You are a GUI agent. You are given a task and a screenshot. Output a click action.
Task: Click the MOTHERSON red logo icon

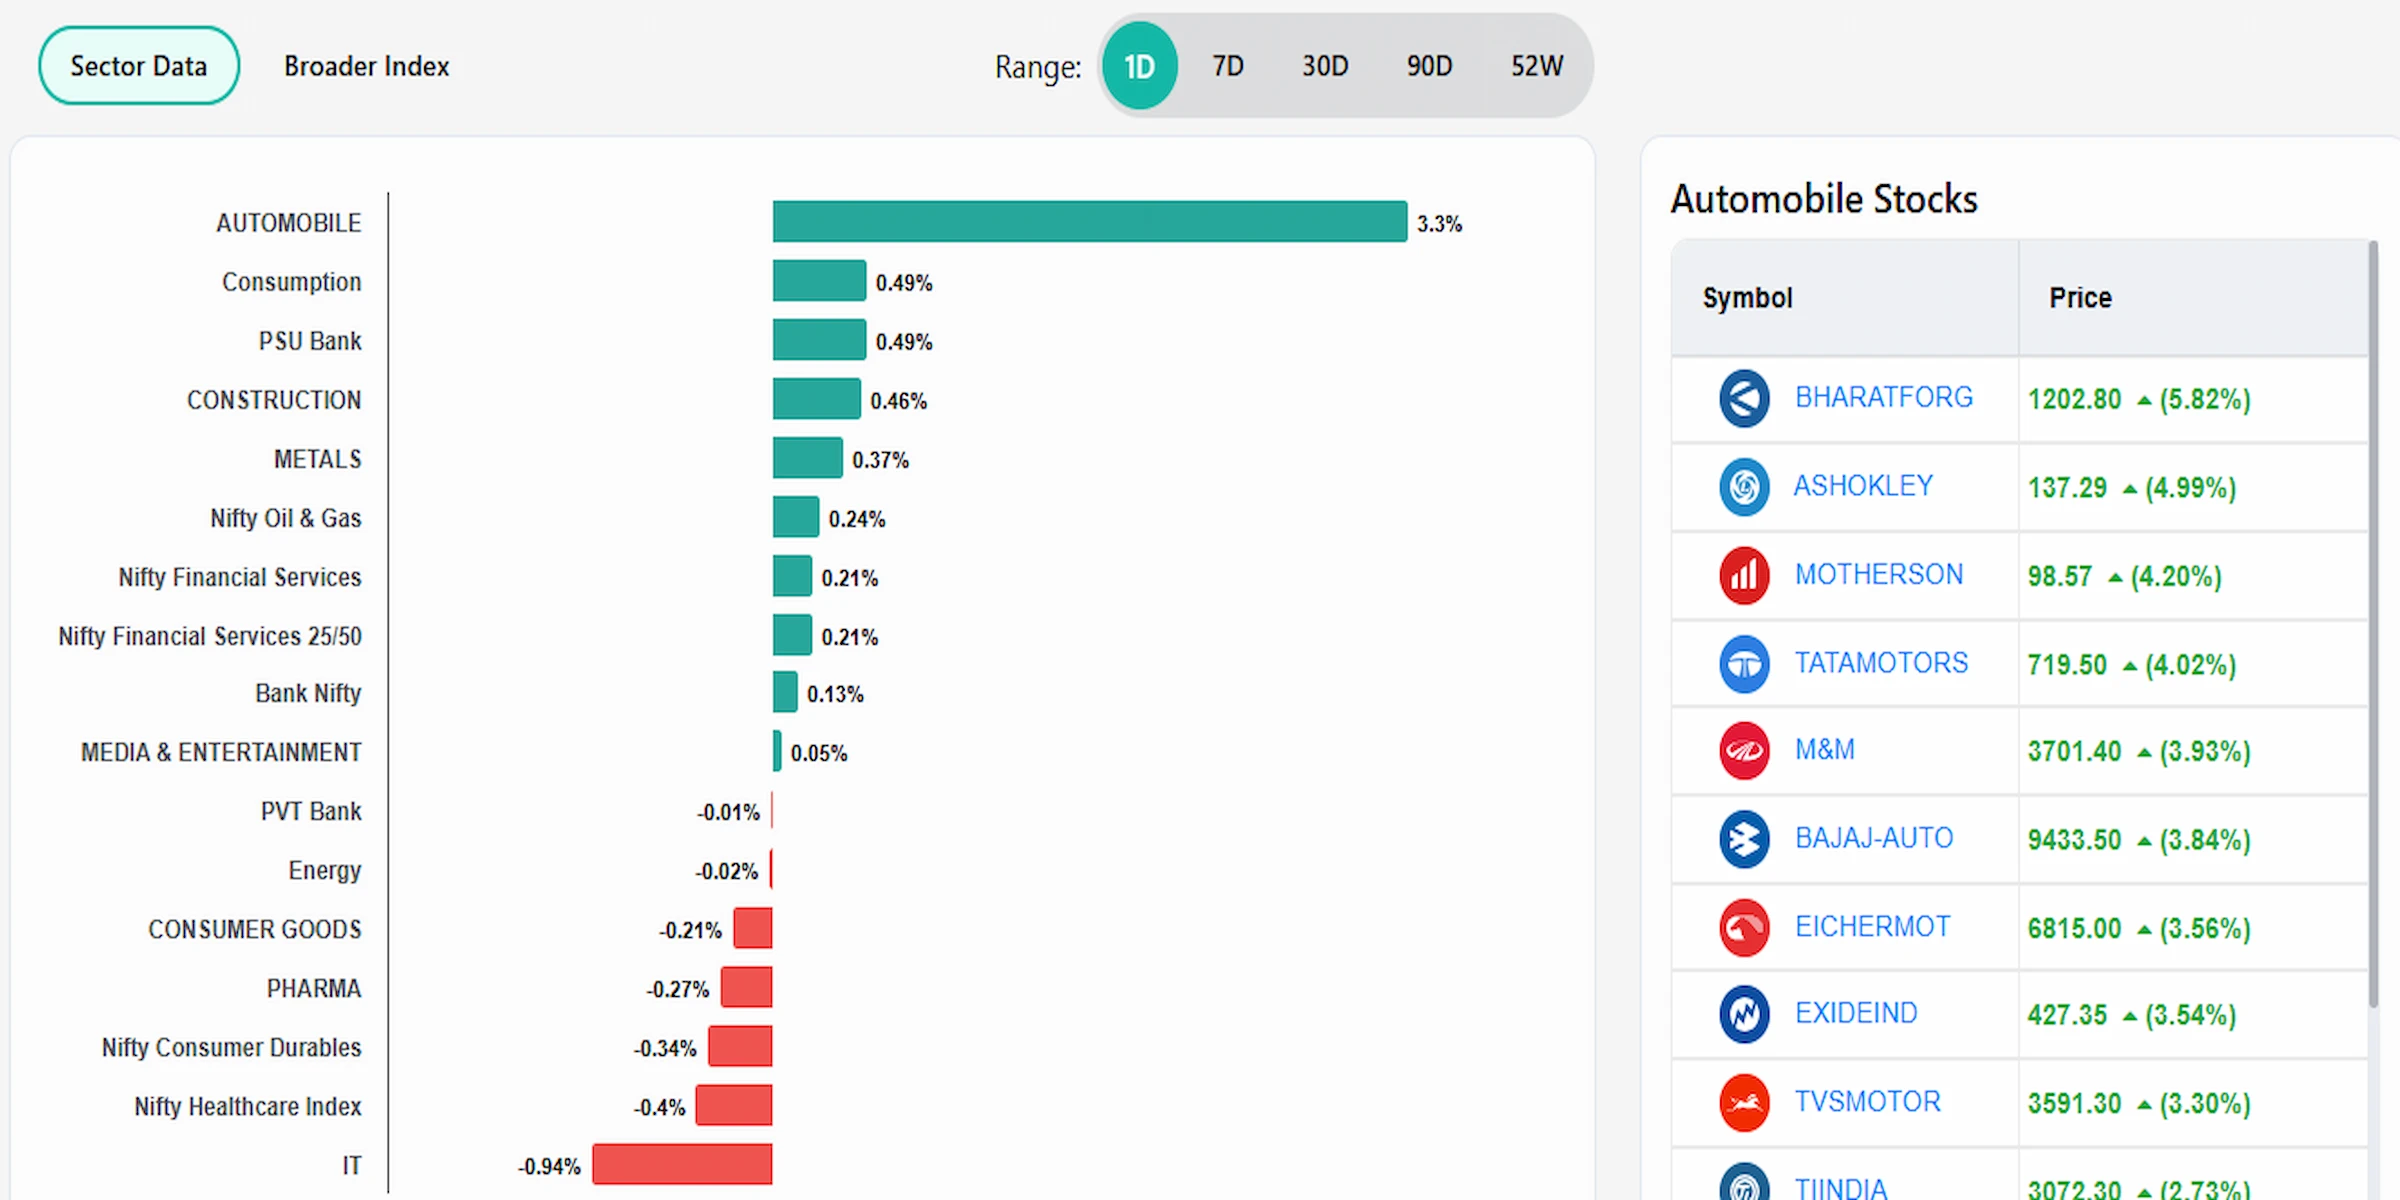[x=1744, y=575]
